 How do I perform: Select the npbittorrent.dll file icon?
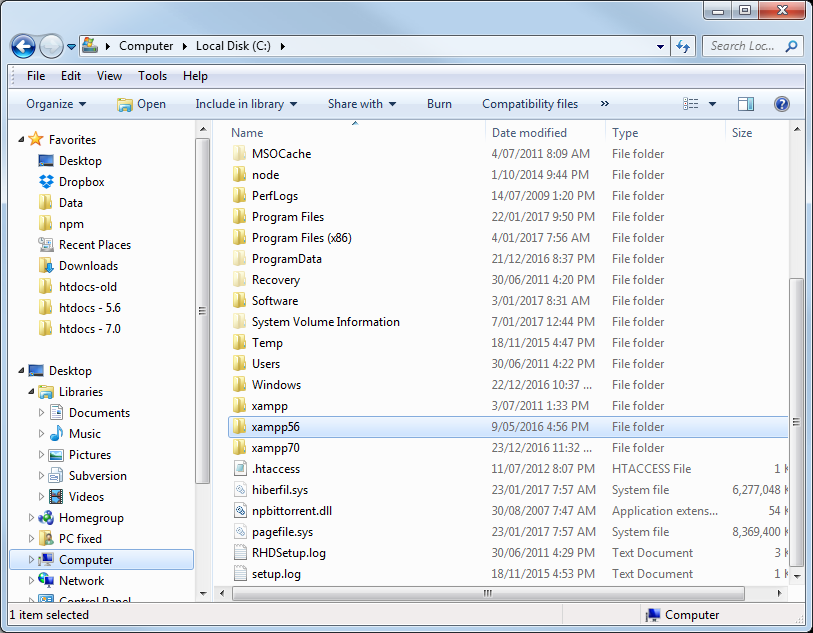click(x=239, y=511)
